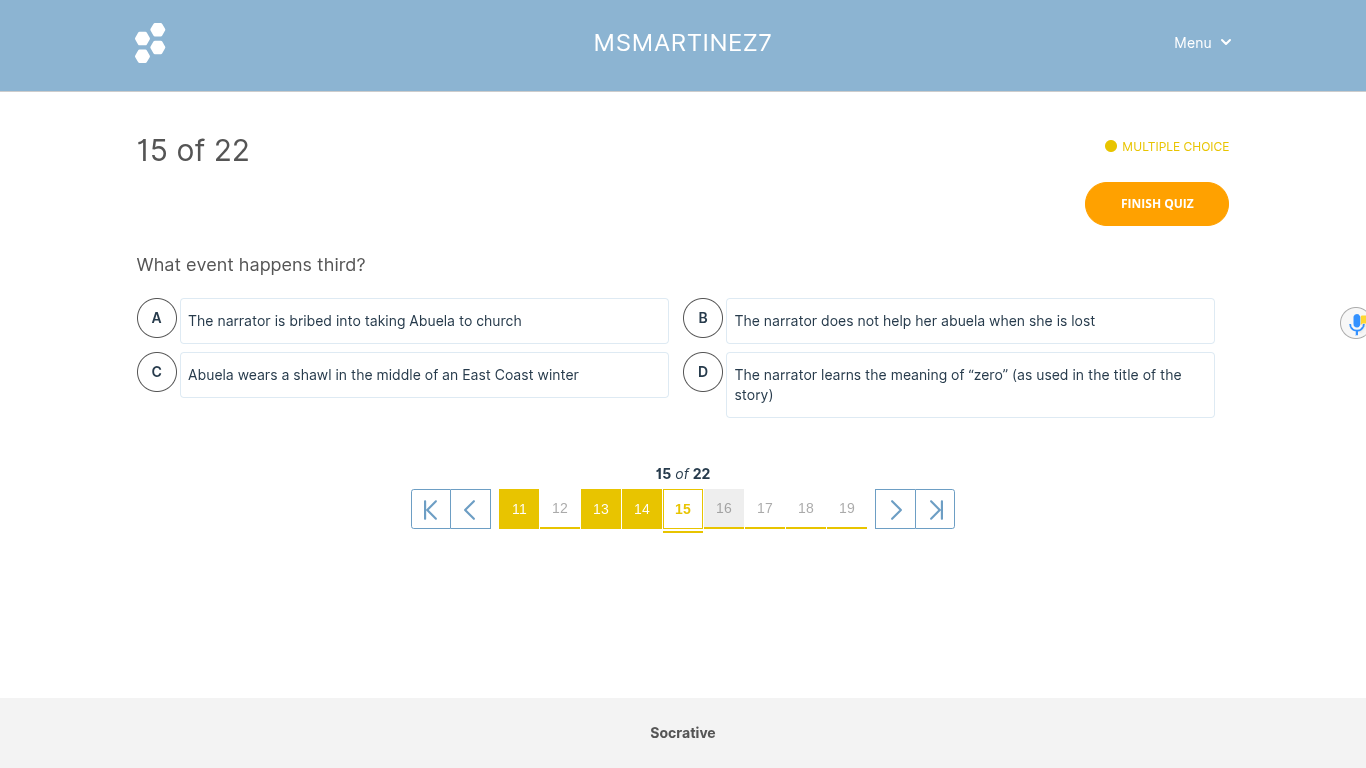Select answer text about bribed into church
The image size is (1366, 768).
click(x=355, y=321)
